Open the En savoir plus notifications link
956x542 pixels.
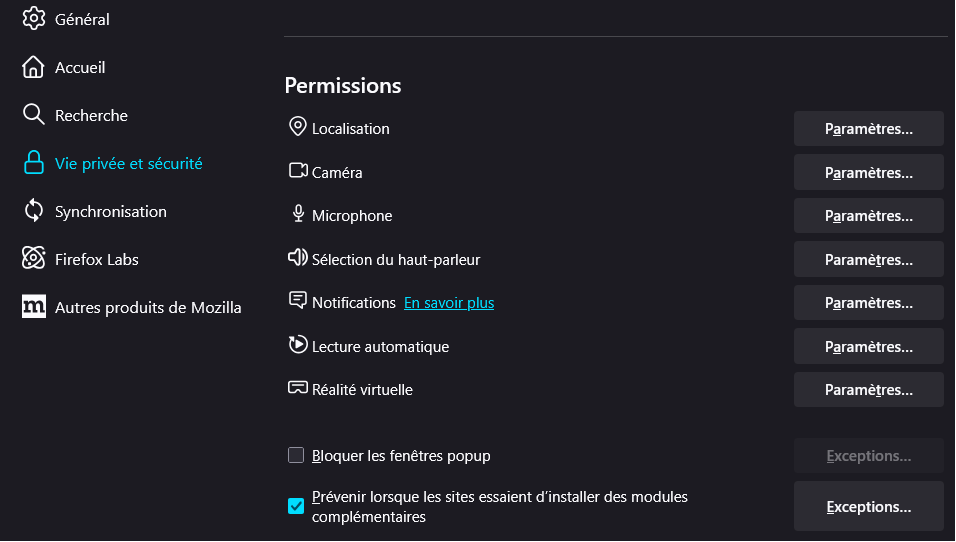[449, 303]
